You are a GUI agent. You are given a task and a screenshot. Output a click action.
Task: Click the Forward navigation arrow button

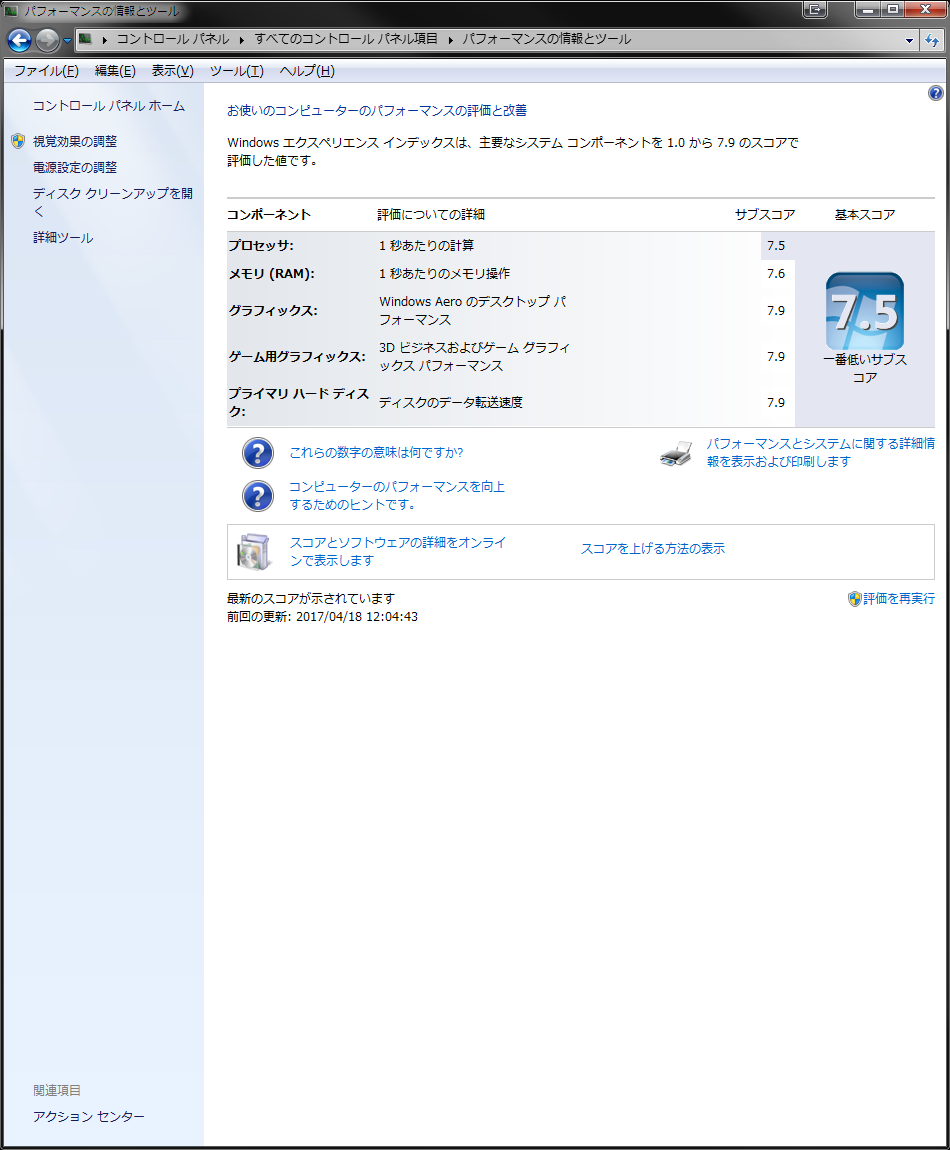[47, 40]
